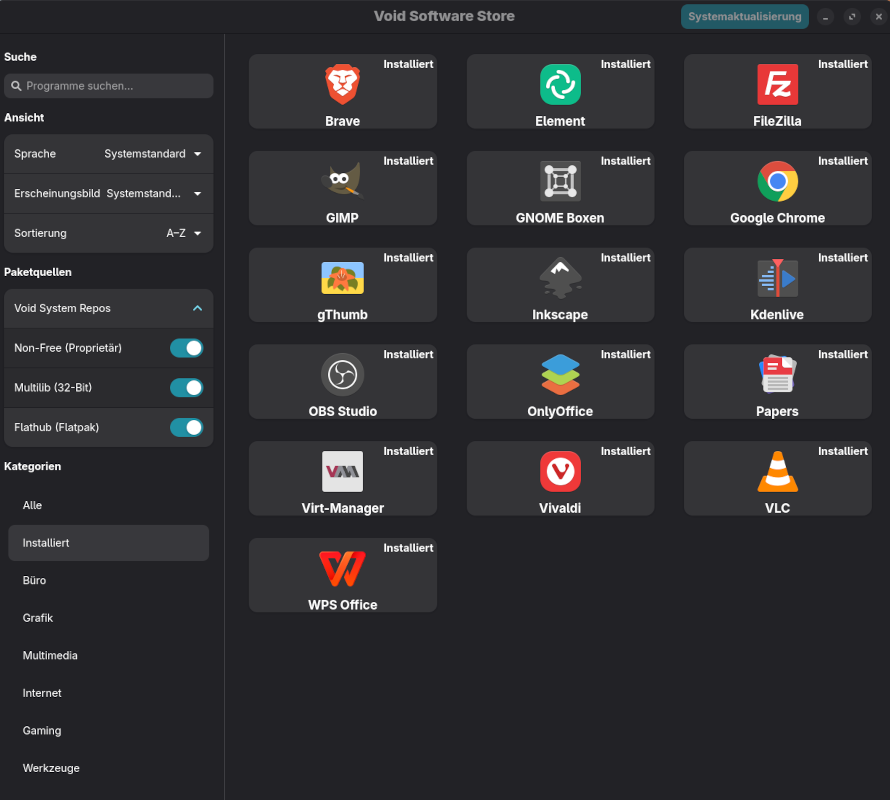This screenshot has height=800, width=890.
Task: Toggle Multilib (32-Bit) support off
Action: (x=187, y=387)
